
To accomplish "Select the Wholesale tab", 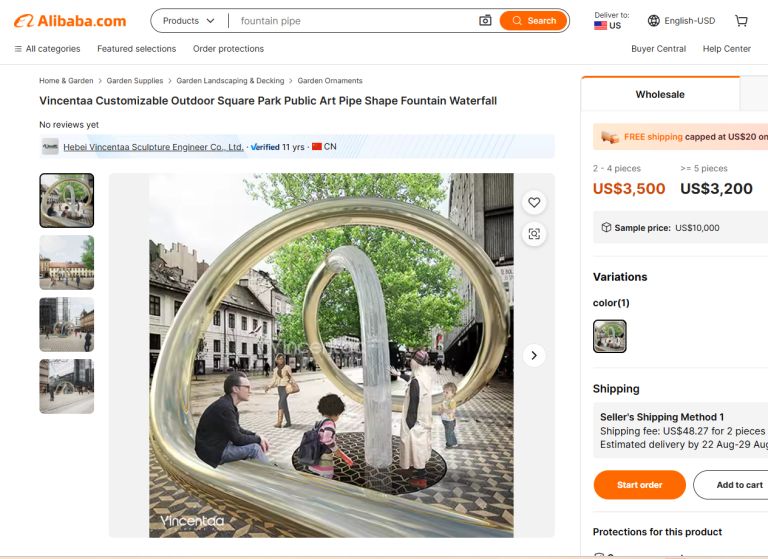I will click(660, 94).
